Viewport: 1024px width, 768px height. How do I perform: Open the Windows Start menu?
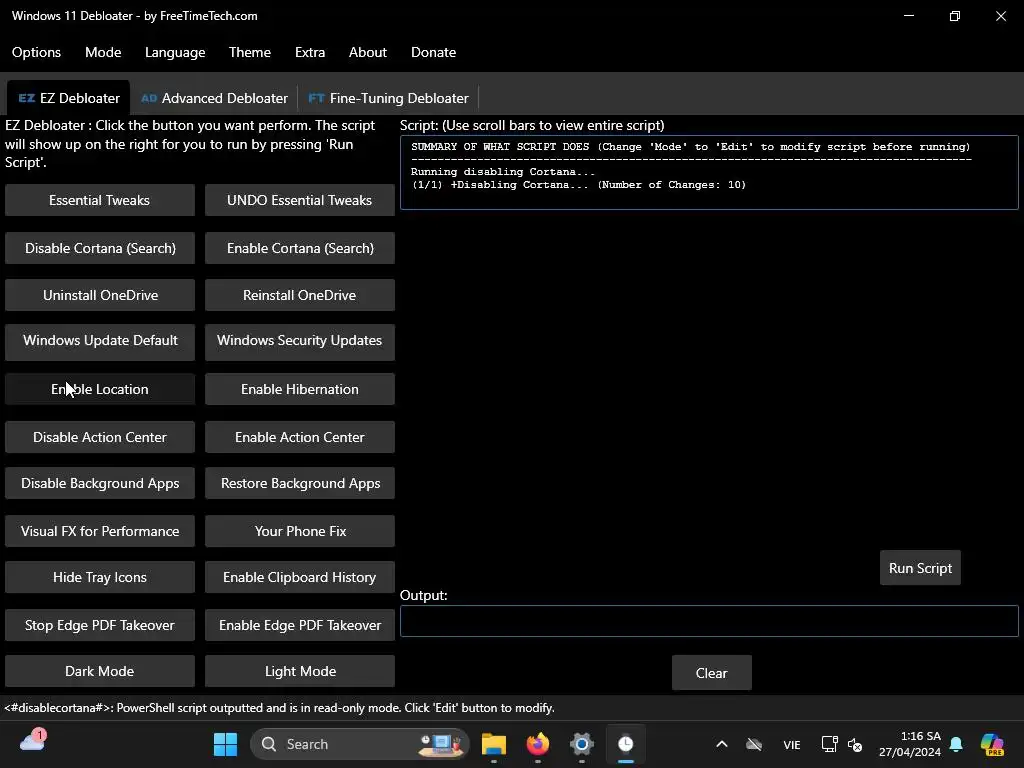coord(225,744)
